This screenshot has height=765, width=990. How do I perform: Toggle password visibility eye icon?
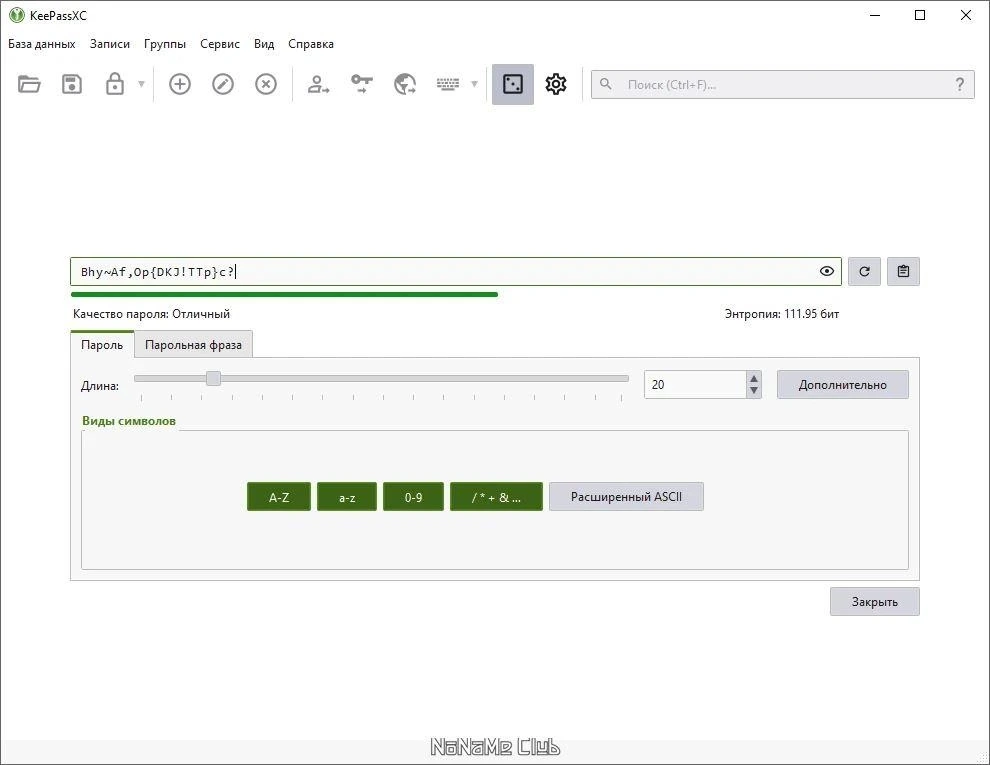(x=826, y=271)
